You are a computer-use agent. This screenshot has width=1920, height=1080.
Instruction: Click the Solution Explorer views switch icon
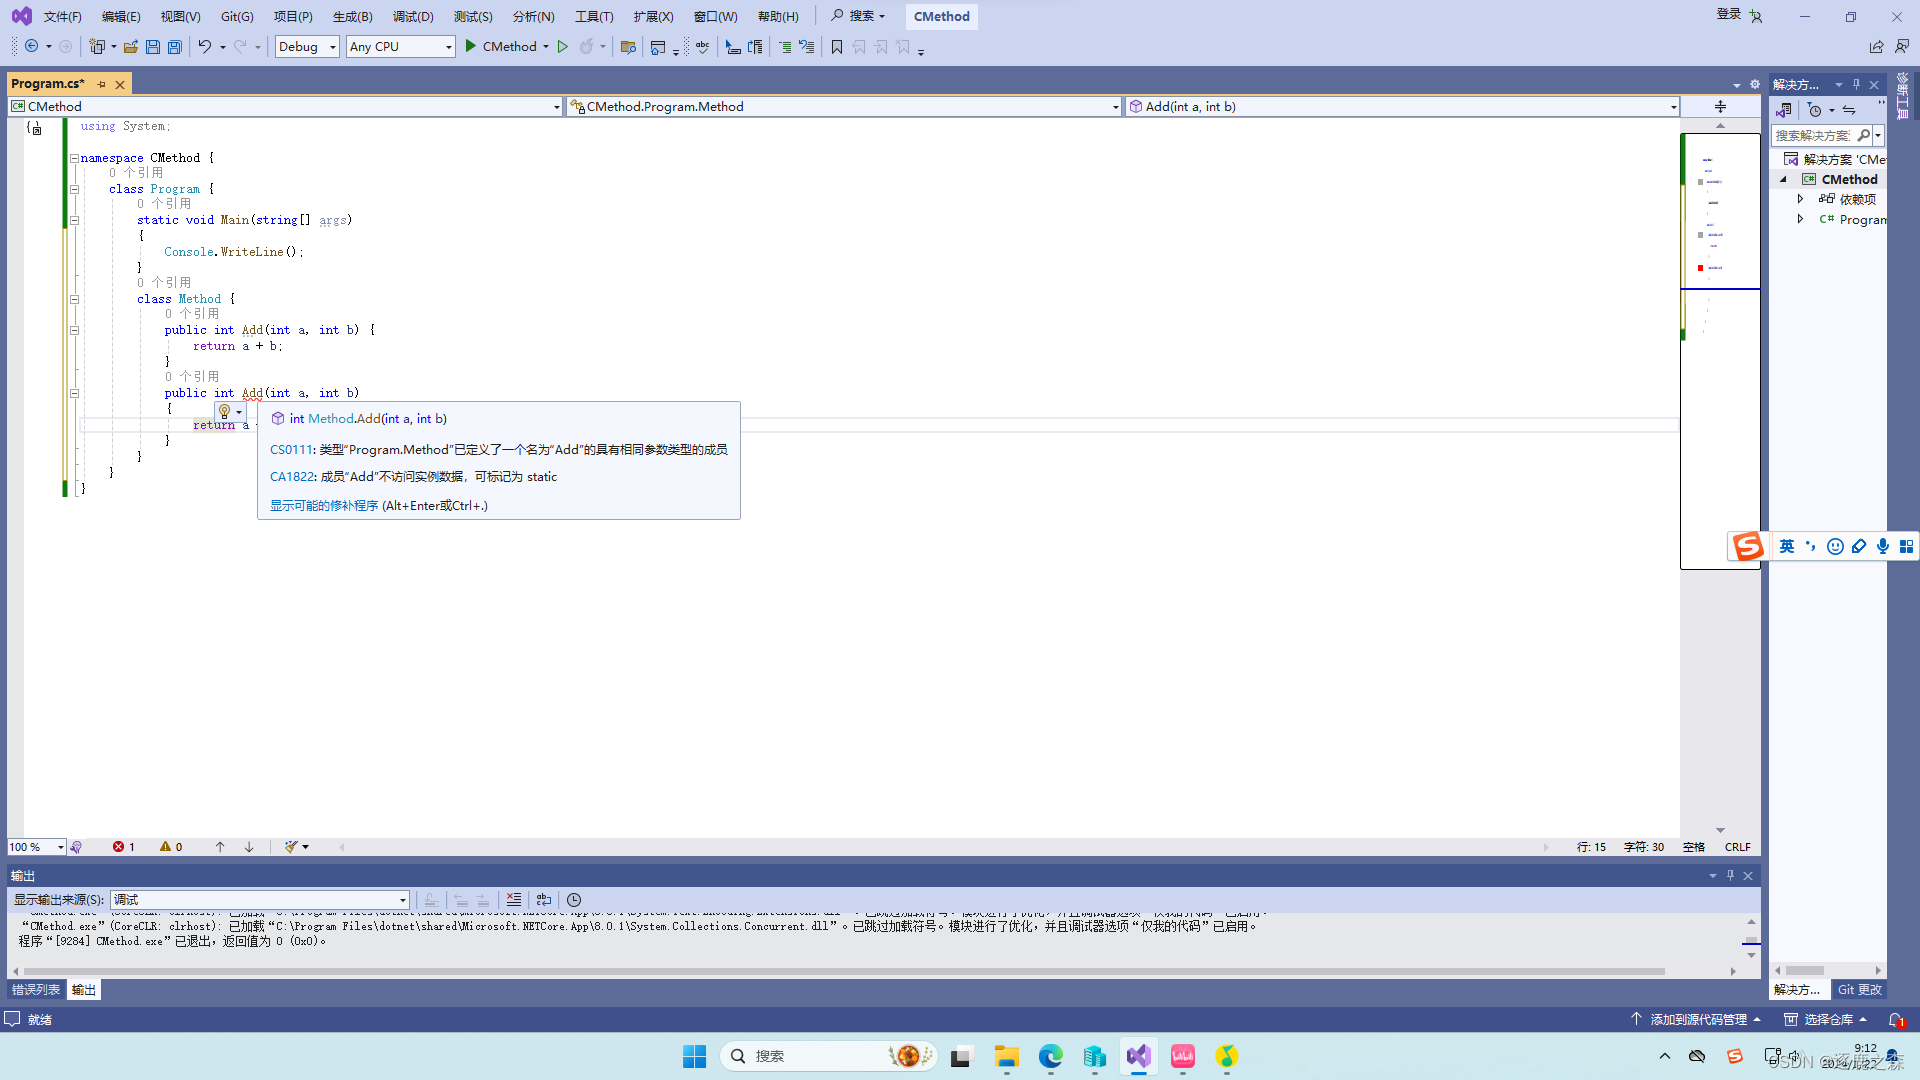(1784, 110)
